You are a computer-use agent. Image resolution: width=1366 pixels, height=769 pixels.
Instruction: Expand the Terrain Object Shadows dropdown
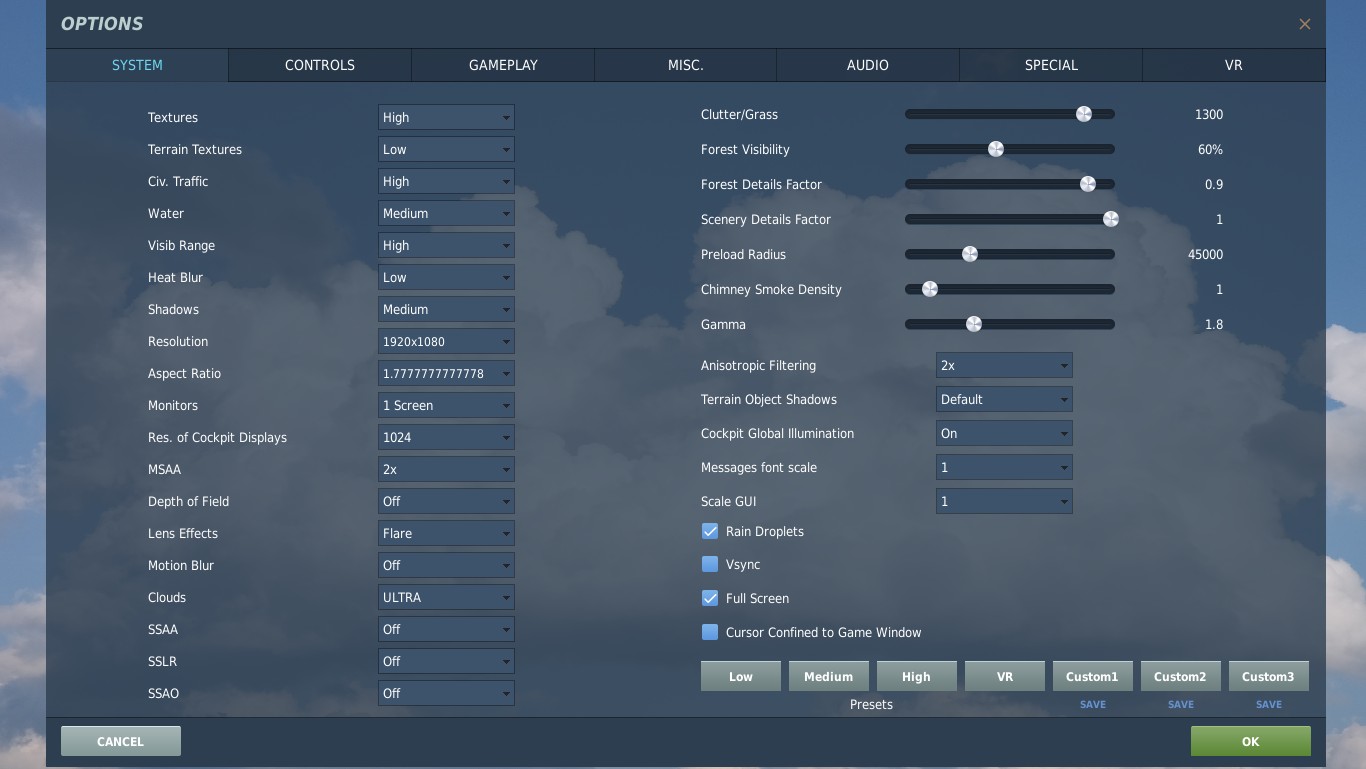[x=1004, y=399]
